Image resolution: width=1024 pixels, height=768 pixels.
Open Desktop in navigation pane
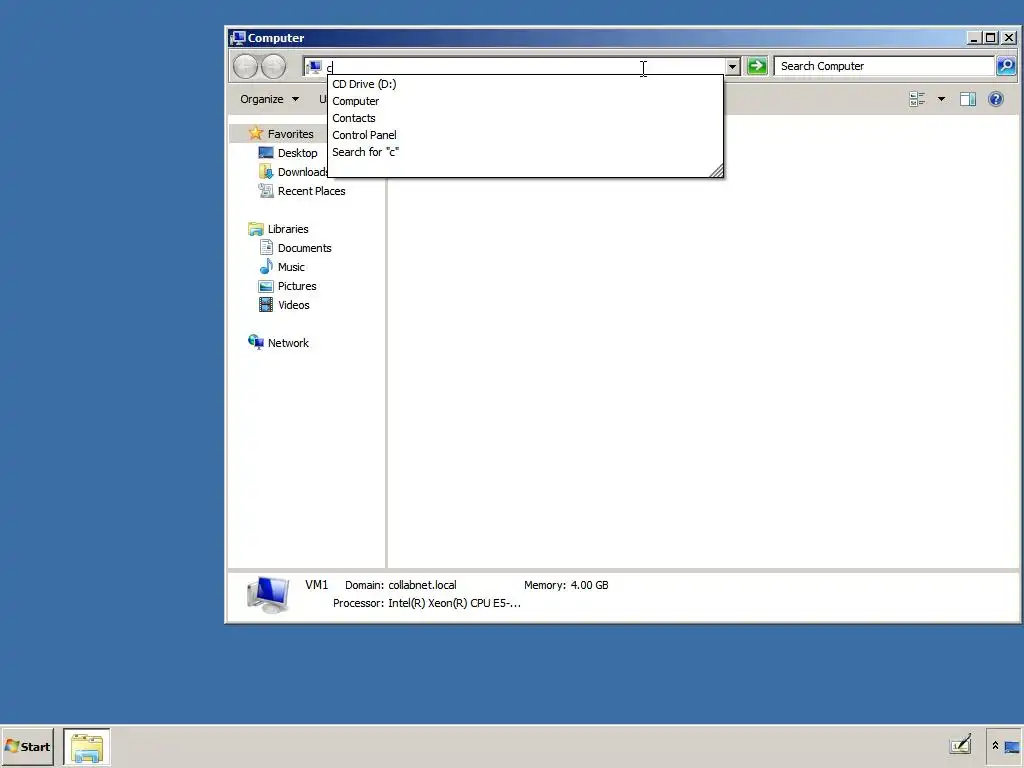(297, 153)
